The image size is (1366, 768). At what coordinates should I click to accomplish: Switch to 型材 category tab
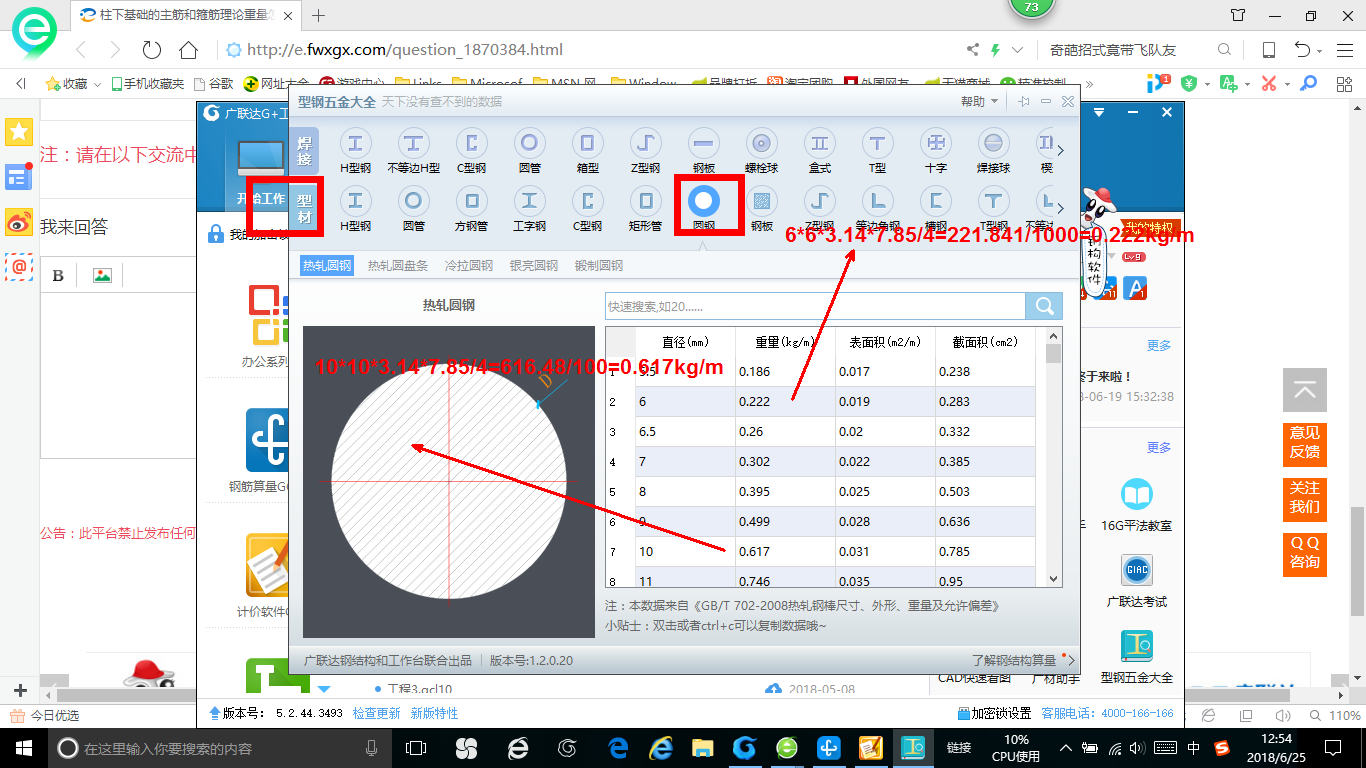pyautogui.click(x=304, y=210)
